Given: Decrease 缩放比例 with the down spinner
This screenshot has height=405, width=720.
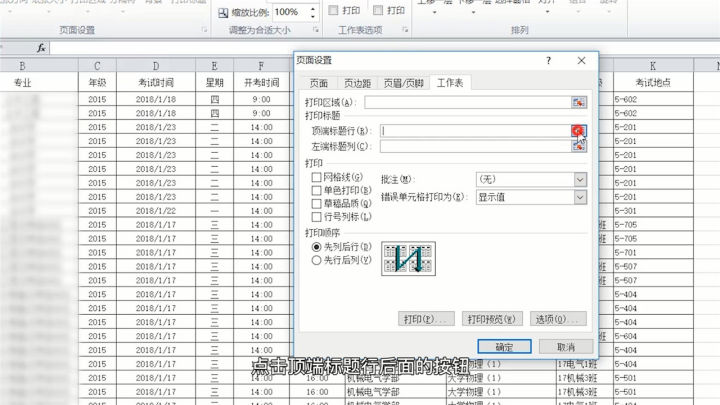Looking at the screenshot, I should pyautogui.click(x=313, y=16).
